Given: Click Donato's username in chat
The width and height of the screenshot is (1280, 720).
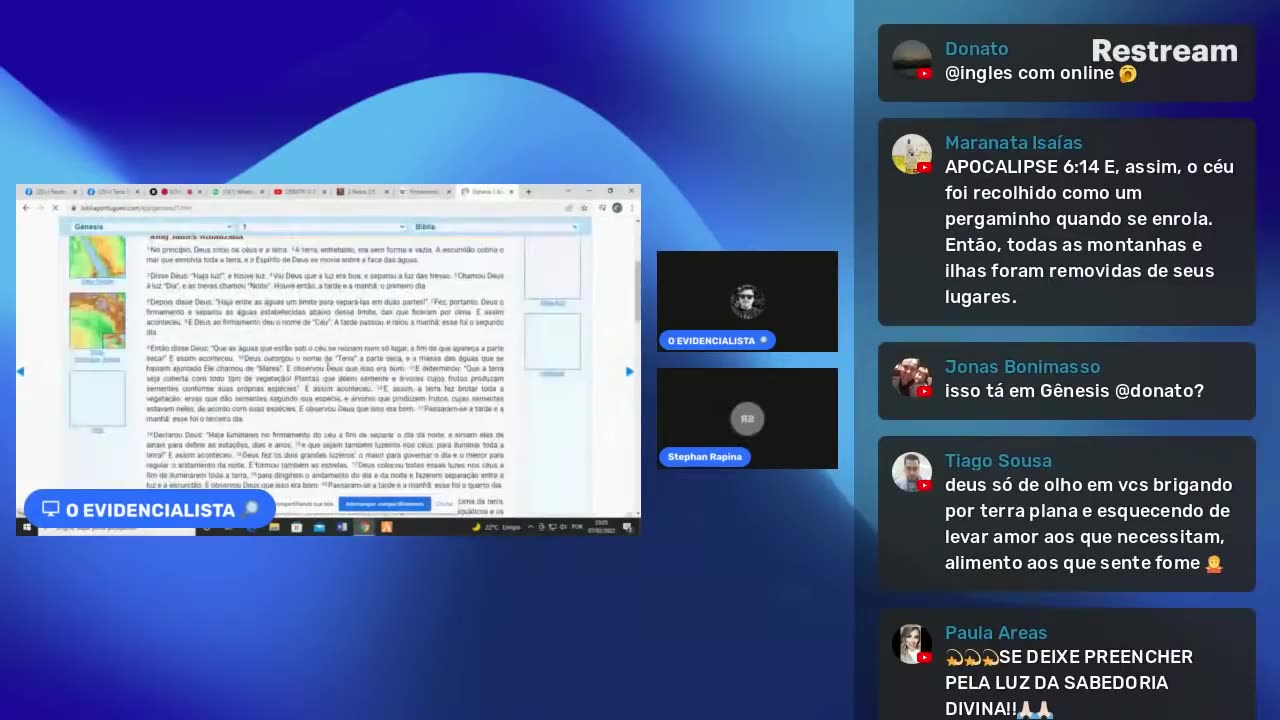Looking at the screenshot, I should [x=977, y=49].
